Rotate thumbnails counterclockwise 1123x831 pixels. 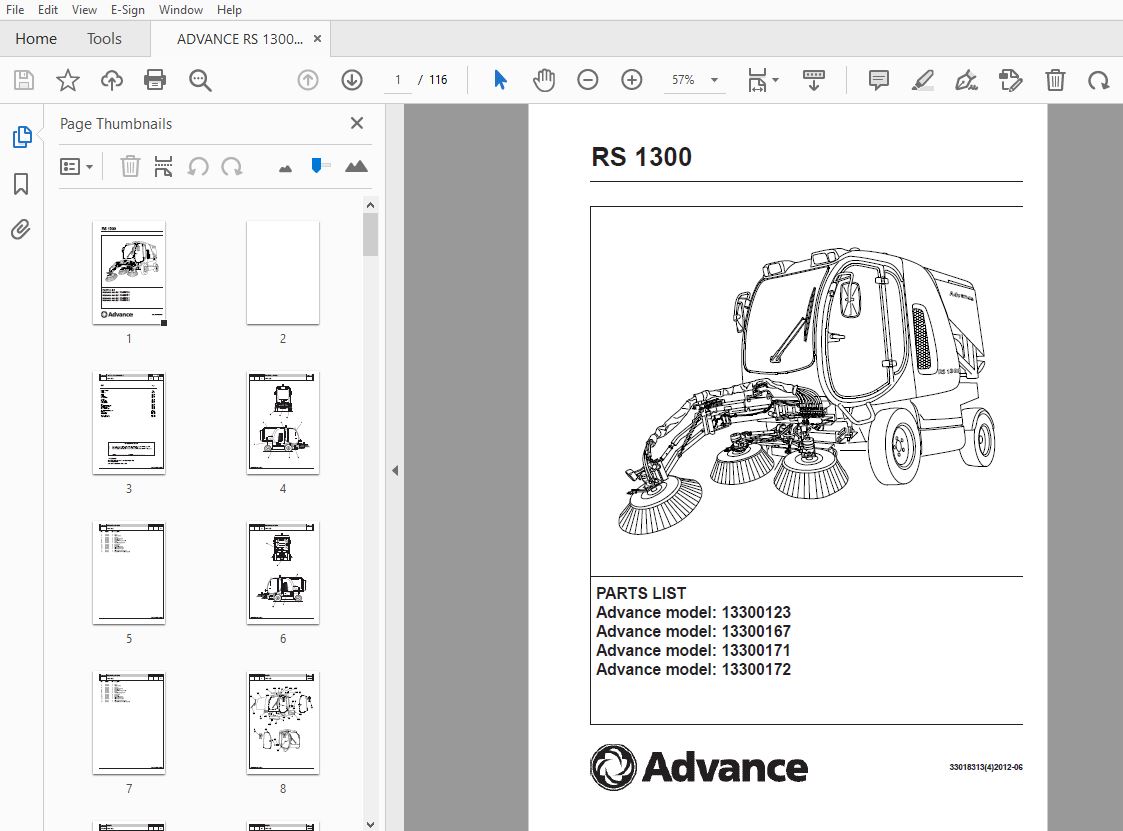[198, 167]
